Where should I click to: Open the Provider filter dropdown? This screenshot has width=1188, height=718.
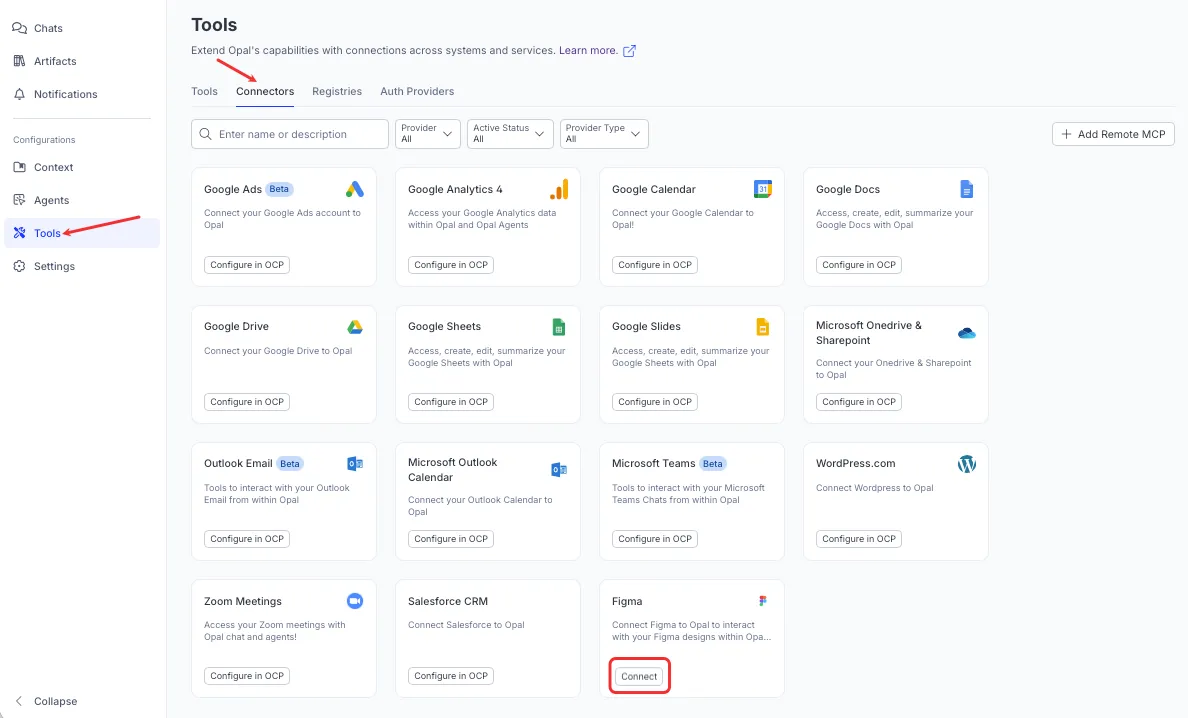click(428, 134)
